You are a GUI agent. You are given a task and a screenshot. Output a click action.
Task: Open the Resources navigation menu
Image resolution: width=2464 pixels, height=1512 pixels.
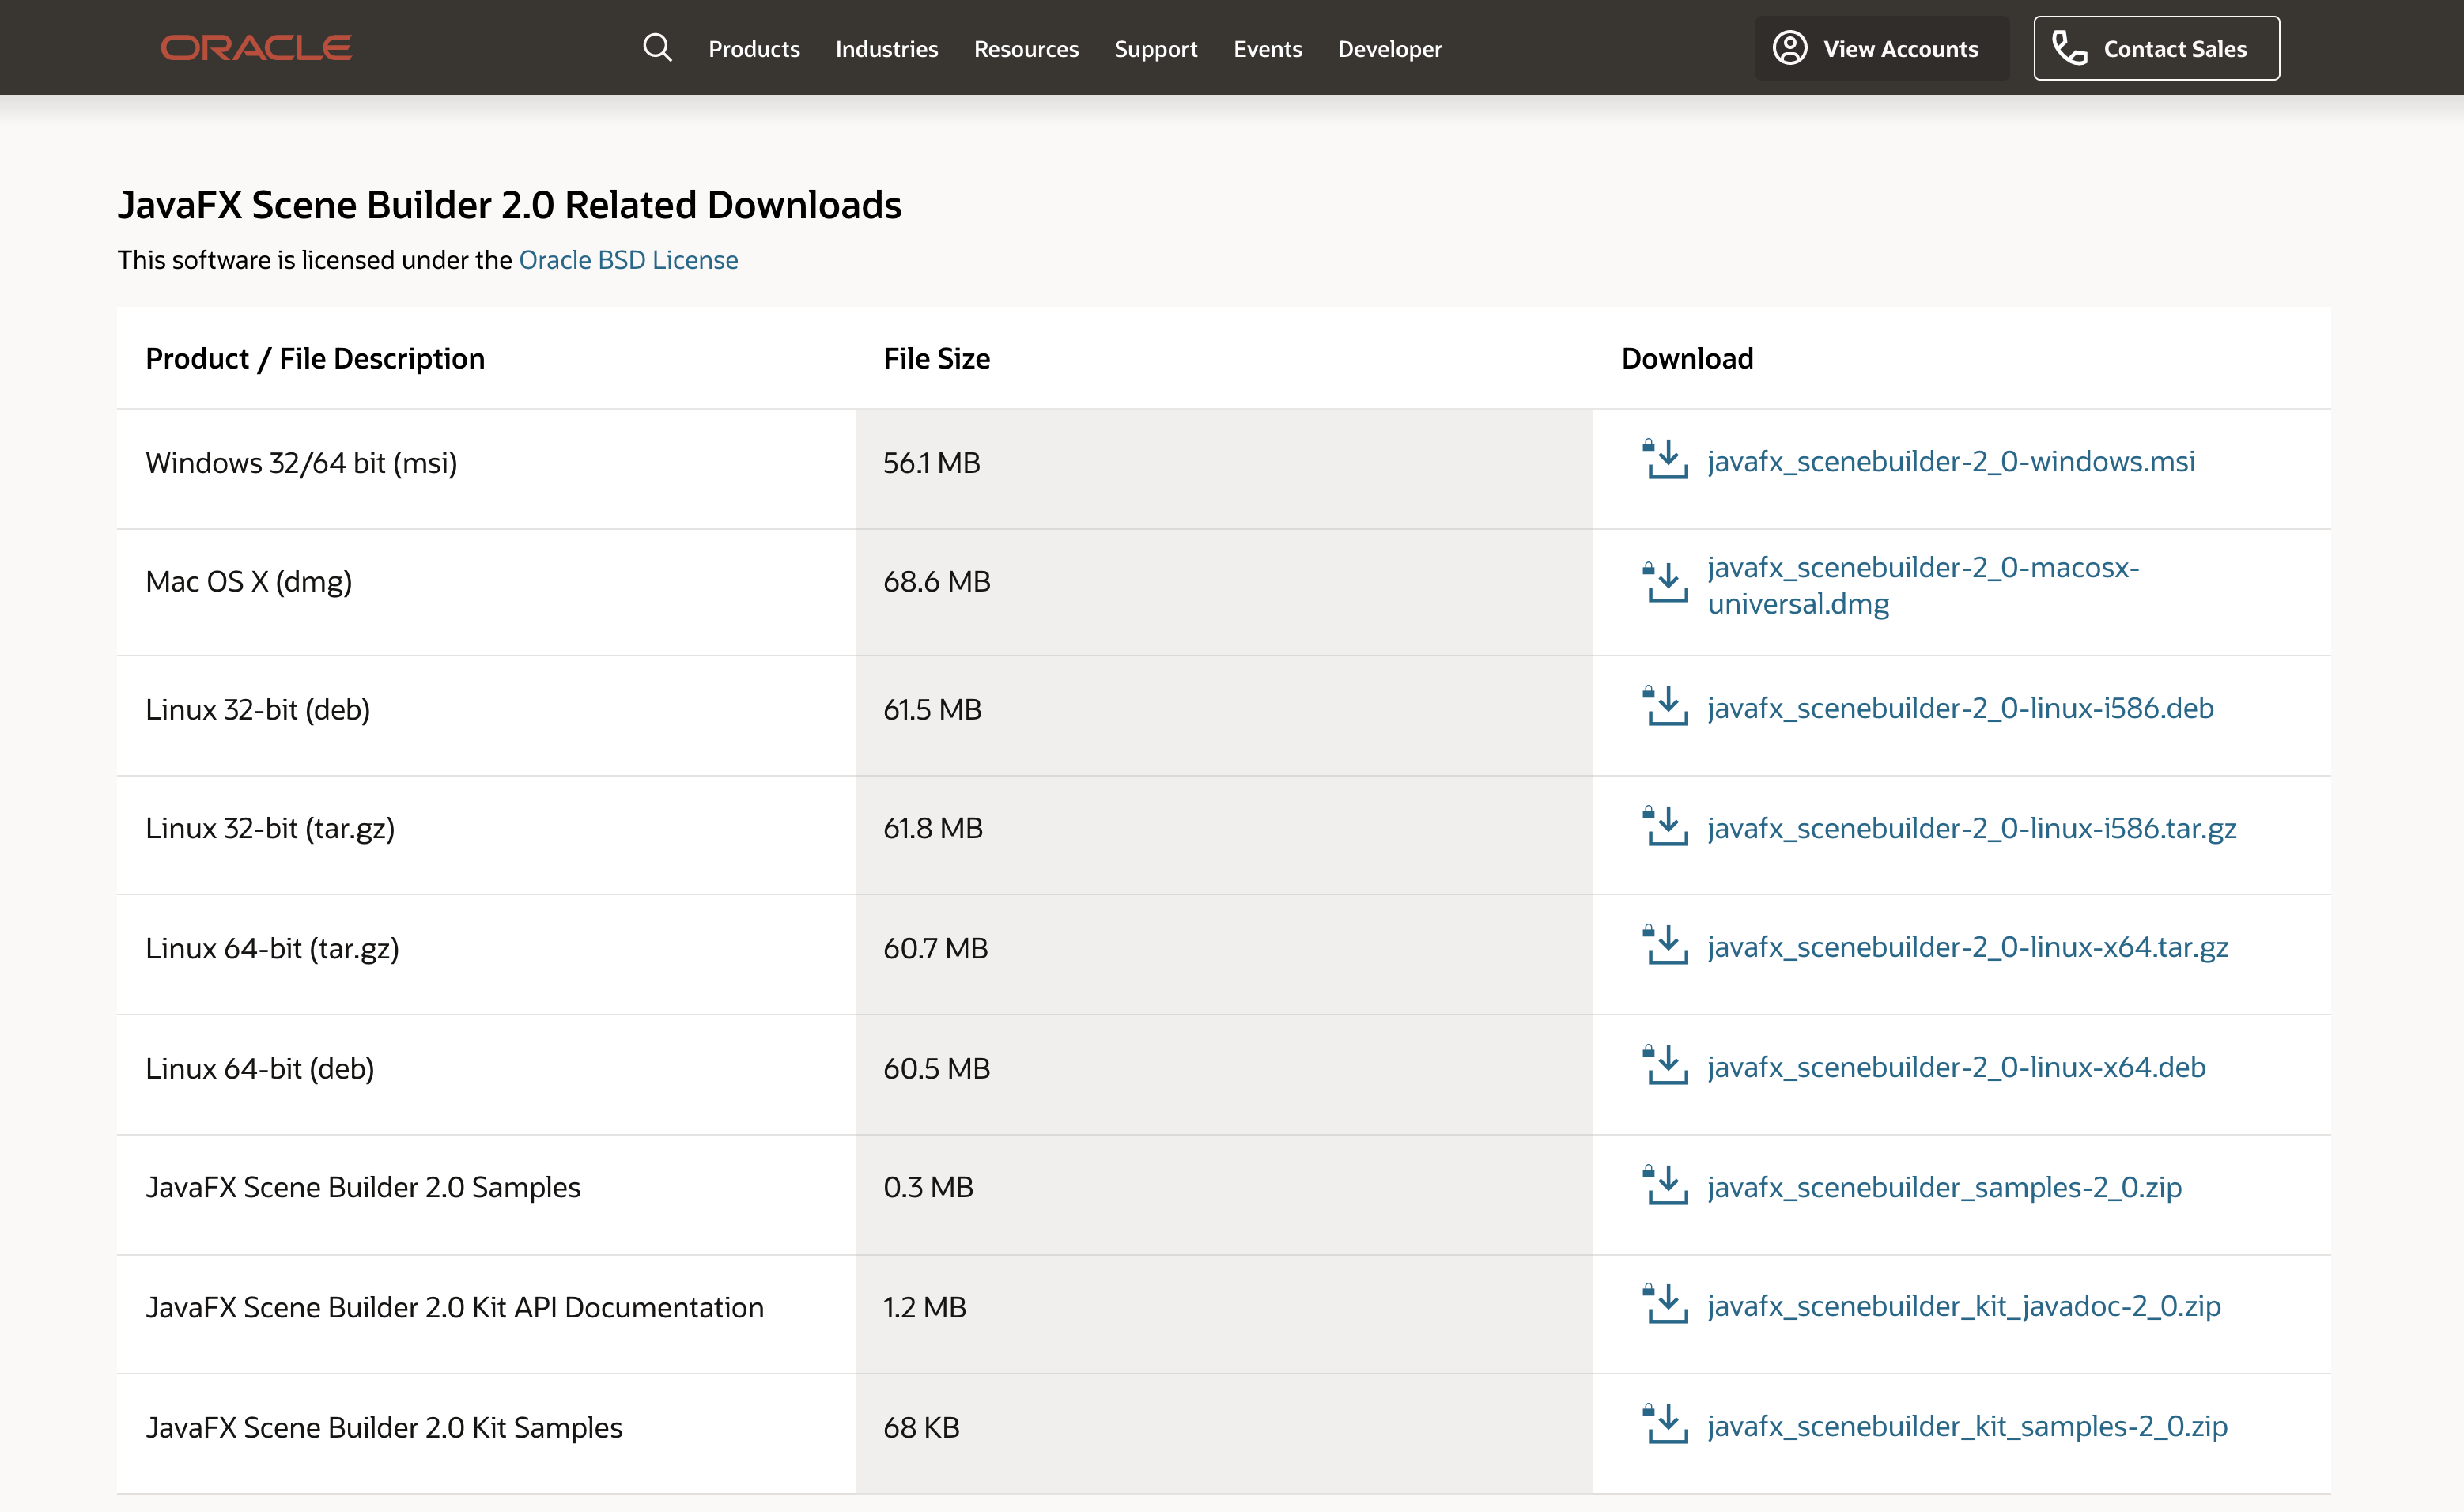pos(1026,49)
